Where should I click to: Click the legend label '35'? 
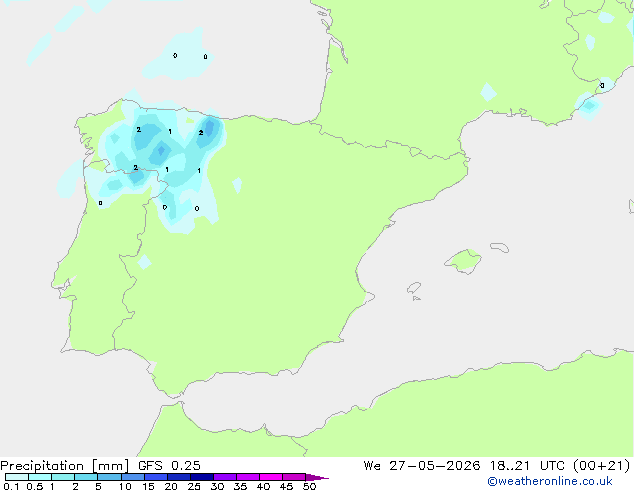240,486
